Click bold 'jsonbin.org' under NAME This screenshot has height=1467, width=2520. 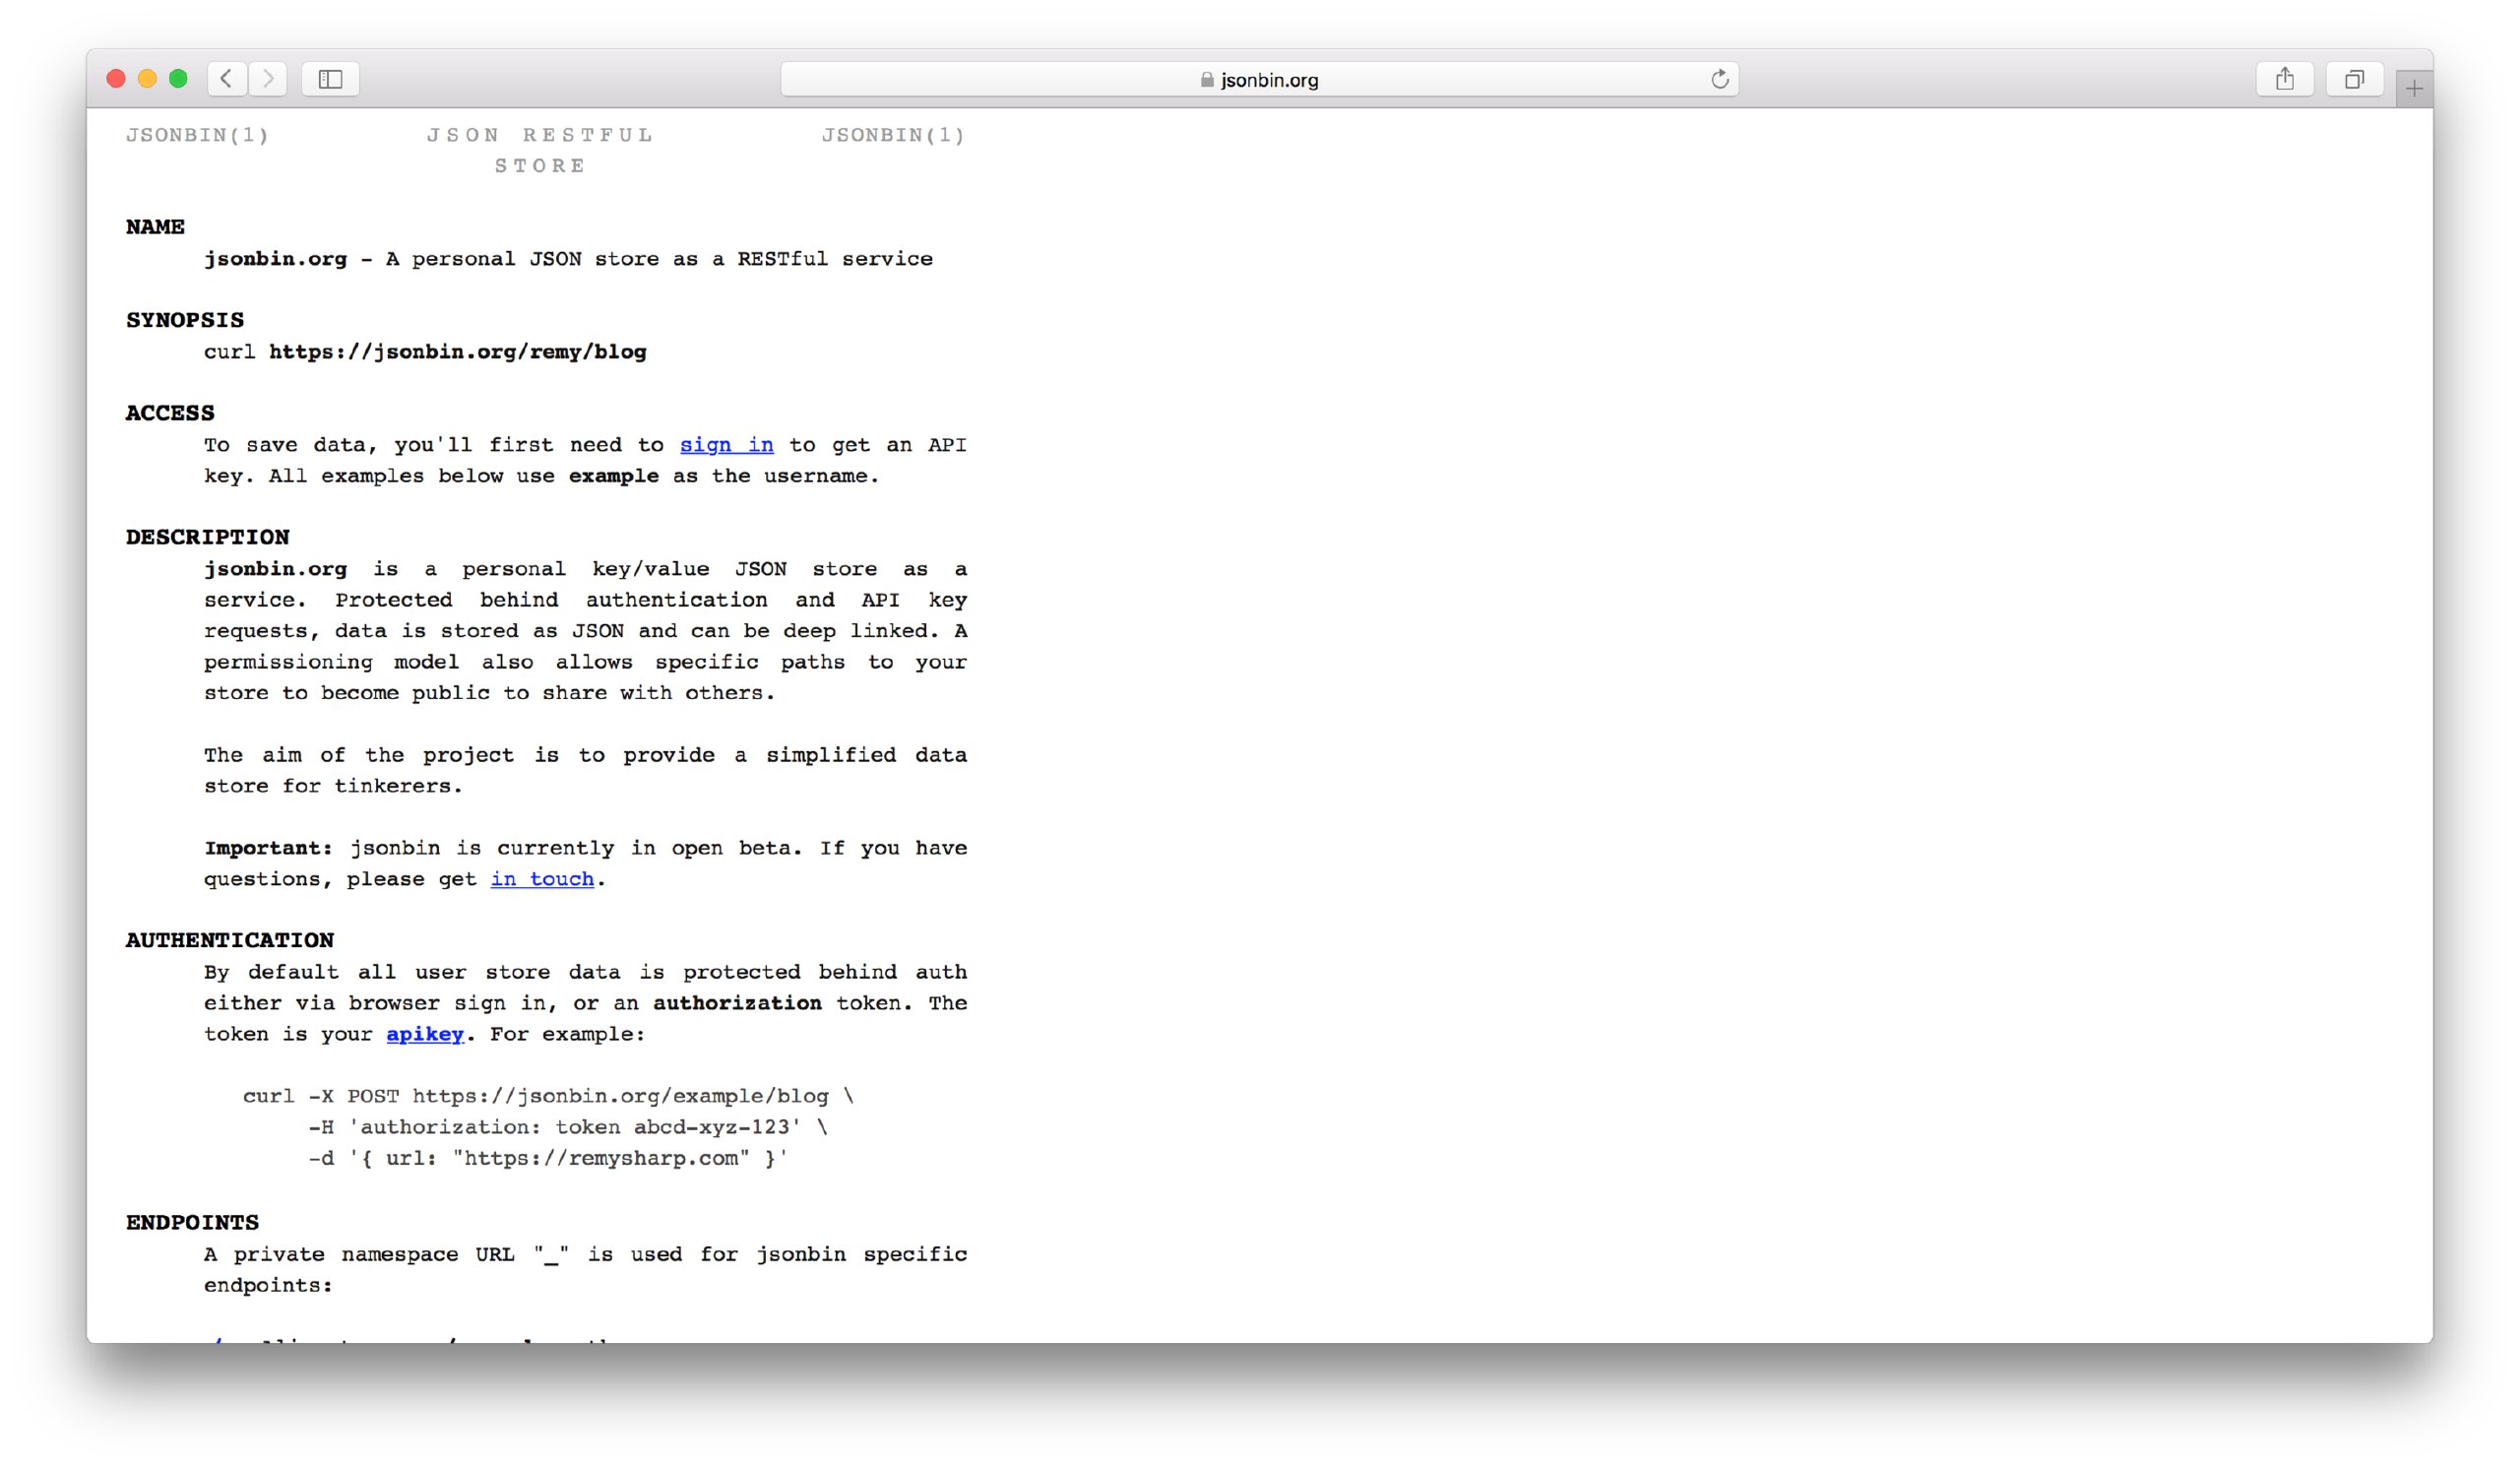[x=276, y=259]
